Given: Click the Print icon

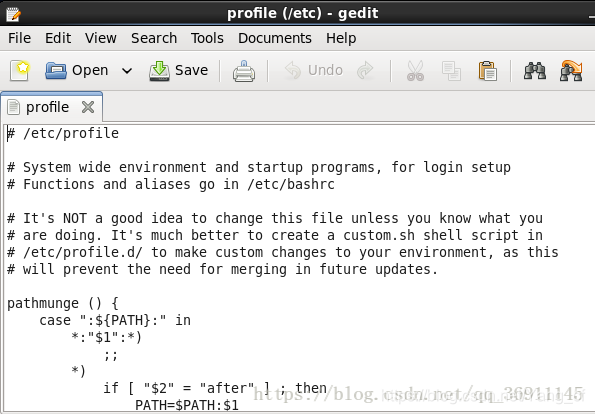Looking at the screenshot, I should click(244, 71).
